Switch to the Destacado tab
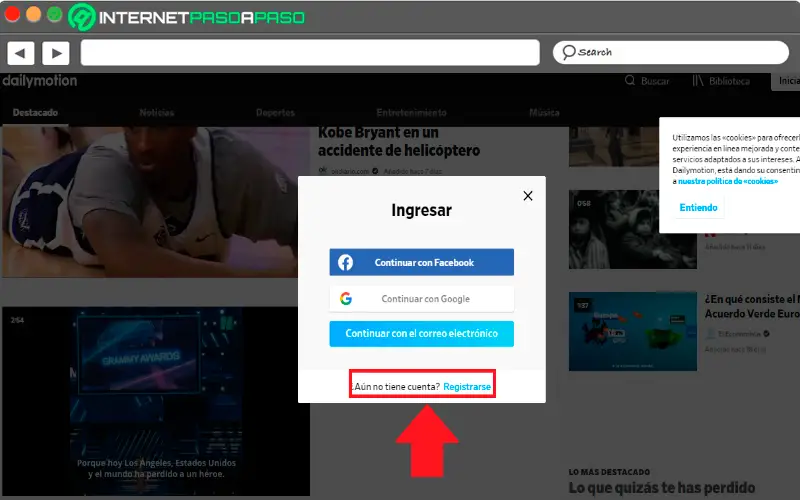The image size is (800, 500). click(x=35, y=112)
